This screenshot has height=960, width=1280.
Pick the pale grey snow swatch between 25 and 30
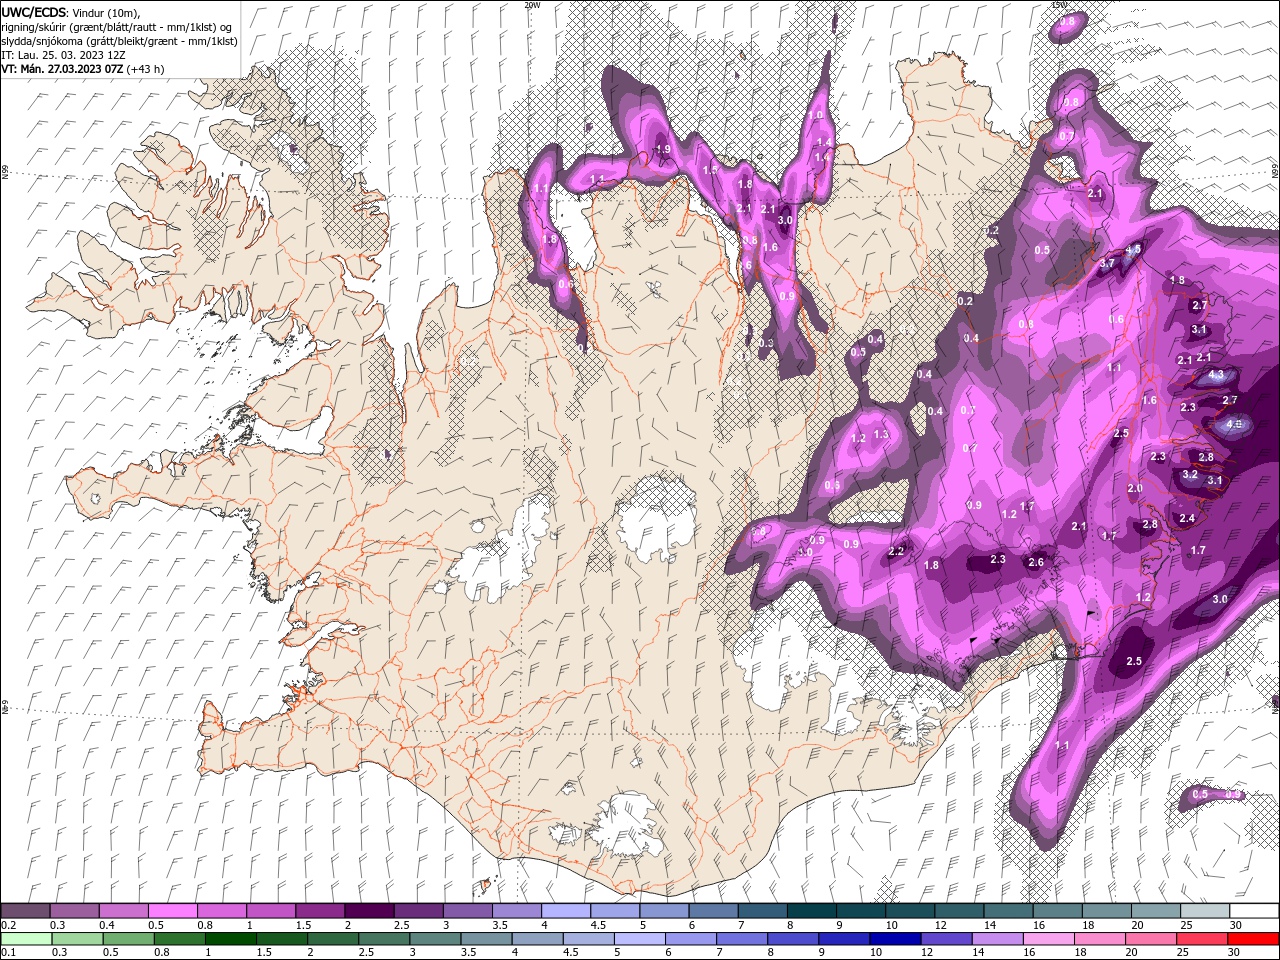coord(1205,911)
